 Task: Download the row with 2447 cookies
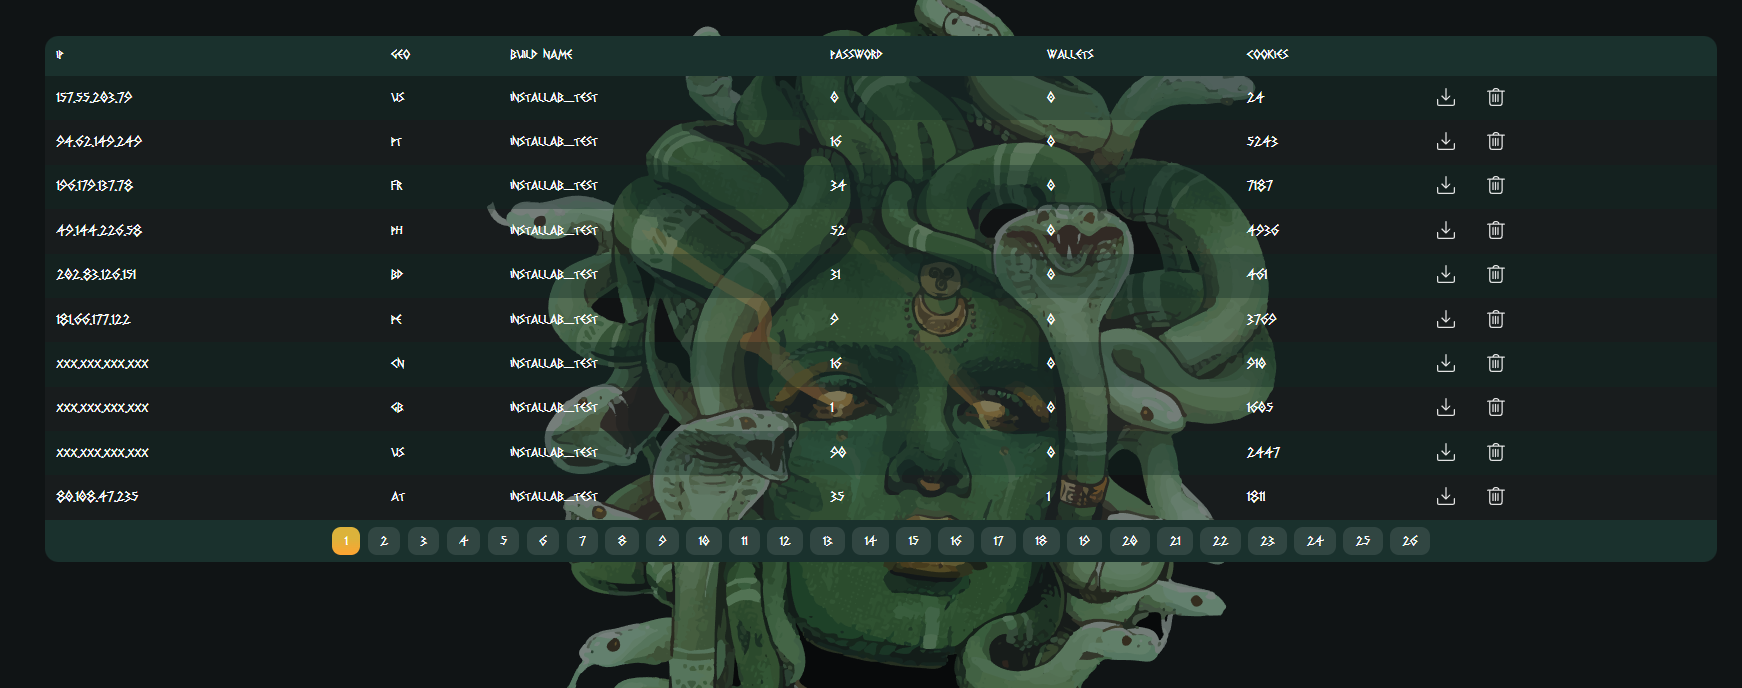(x=1446, y=452)
